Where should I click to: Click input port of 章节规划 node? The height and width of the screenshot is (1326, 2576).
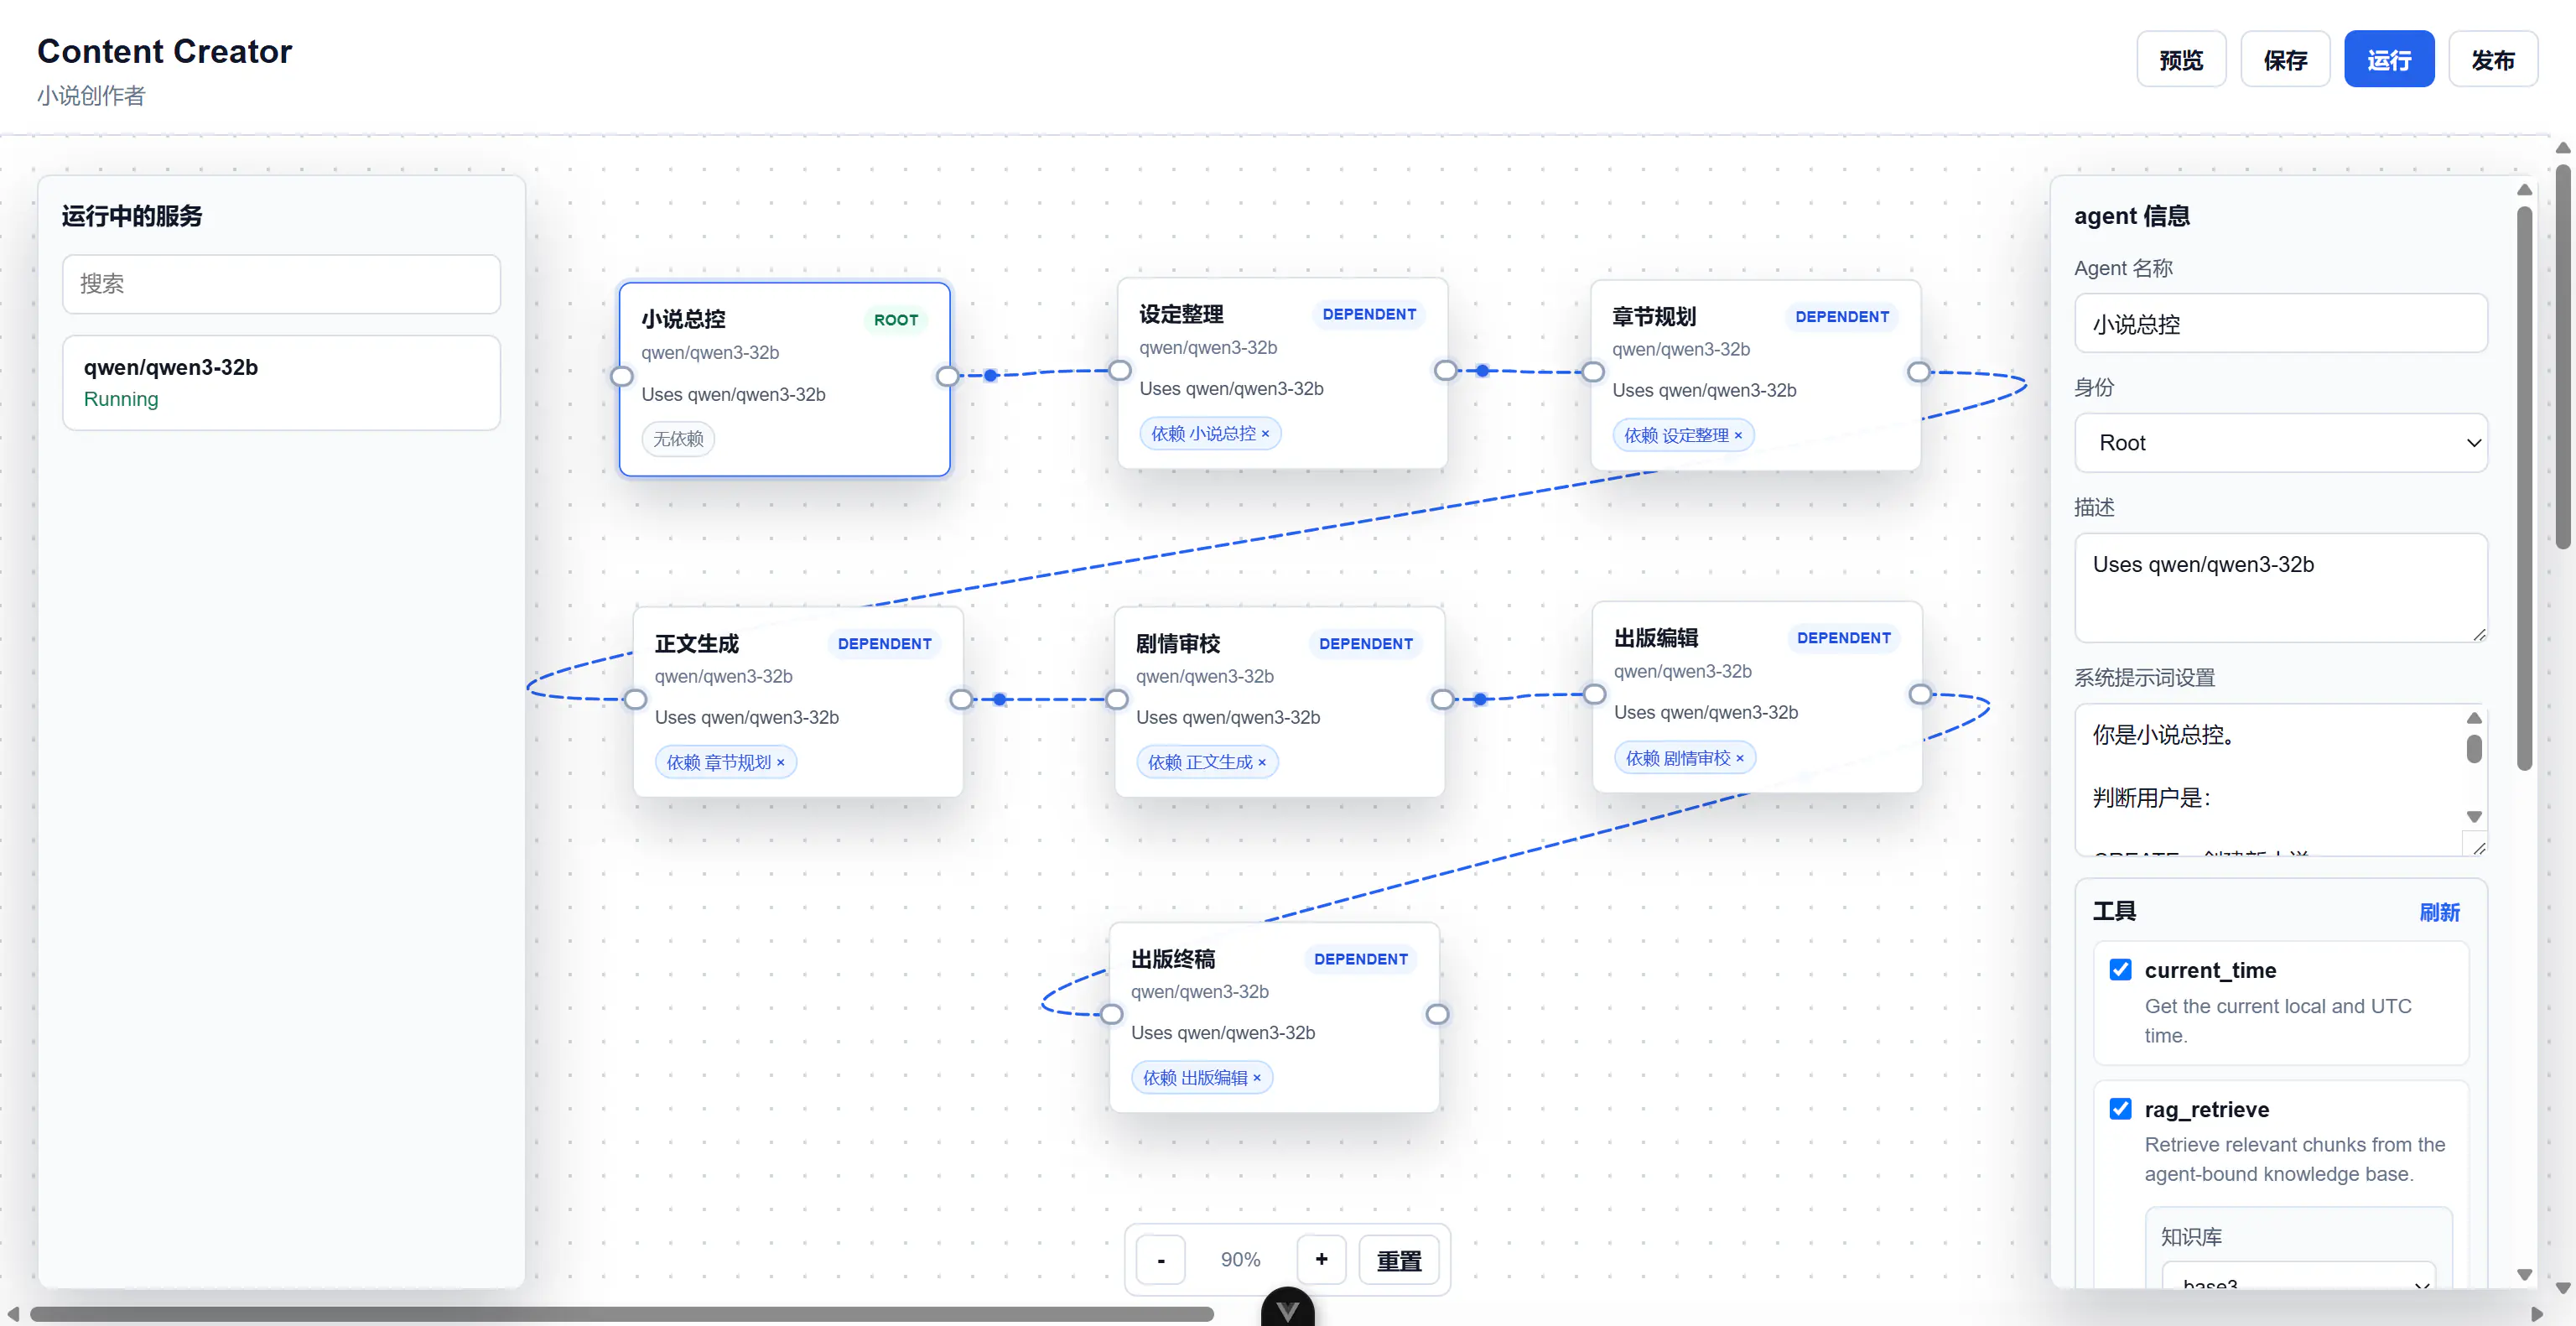coord(1593,373)
